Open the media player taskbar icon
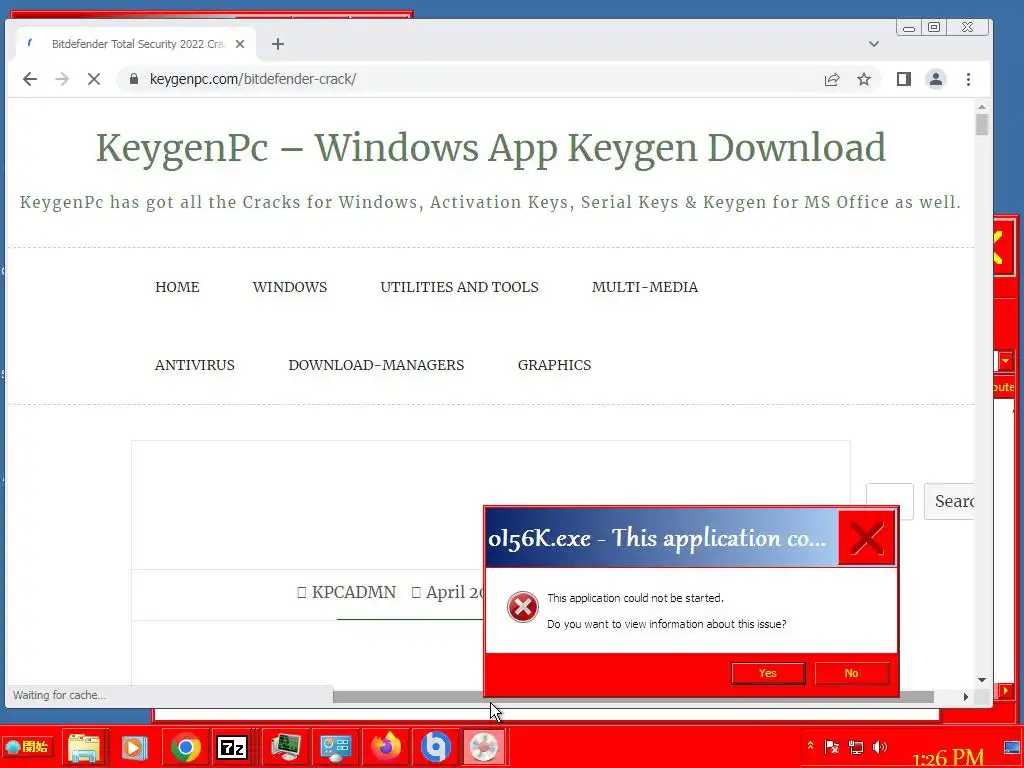 [135, 747]
